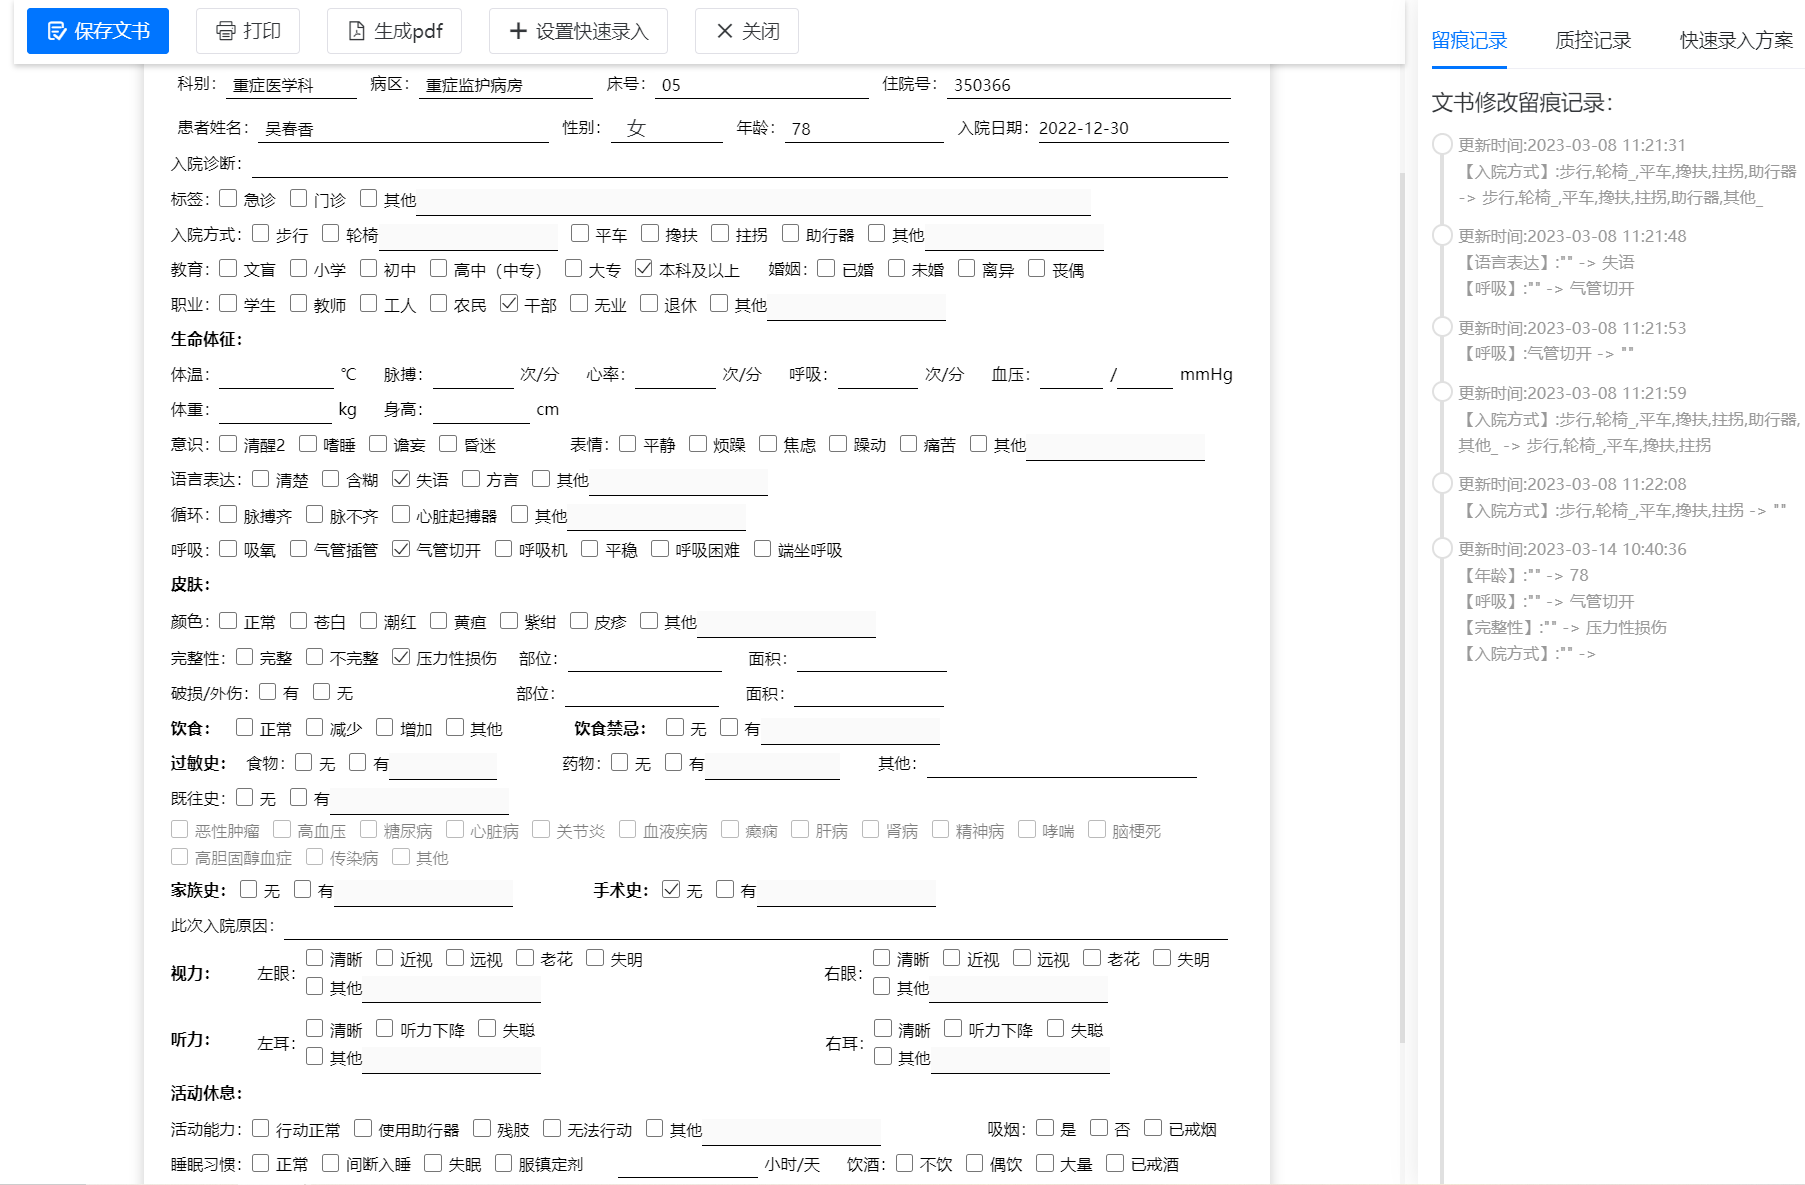The height and width of the screenshot is (1185, 1805).
Task: Generate PDF with 生成pdf button
Action: click(394, 31)
